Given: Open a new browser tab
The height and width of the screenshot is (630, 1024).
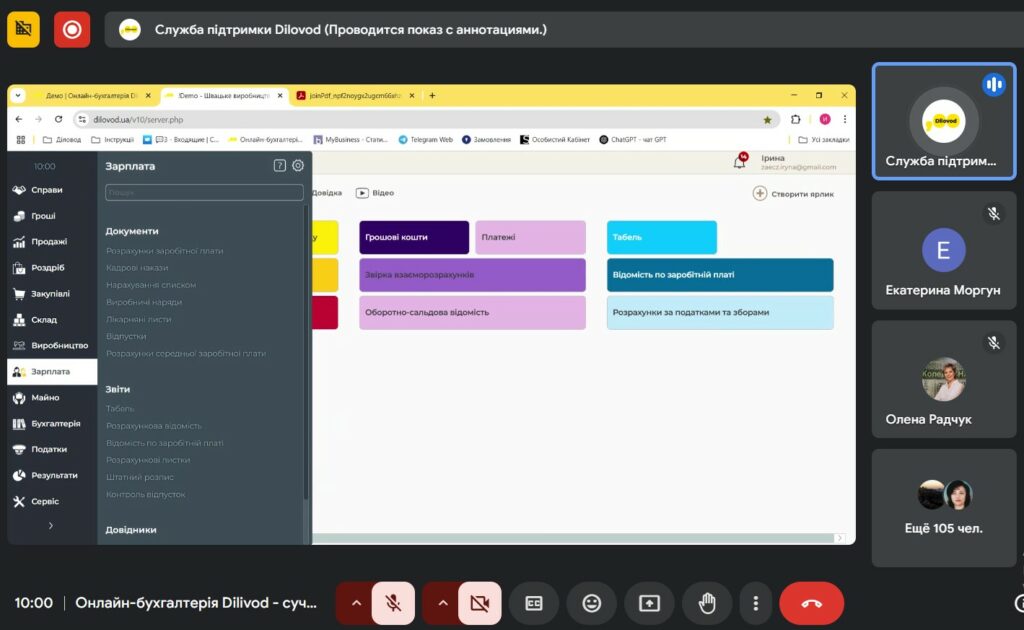Looking at the screenshot, I should (x=432, y=95).
